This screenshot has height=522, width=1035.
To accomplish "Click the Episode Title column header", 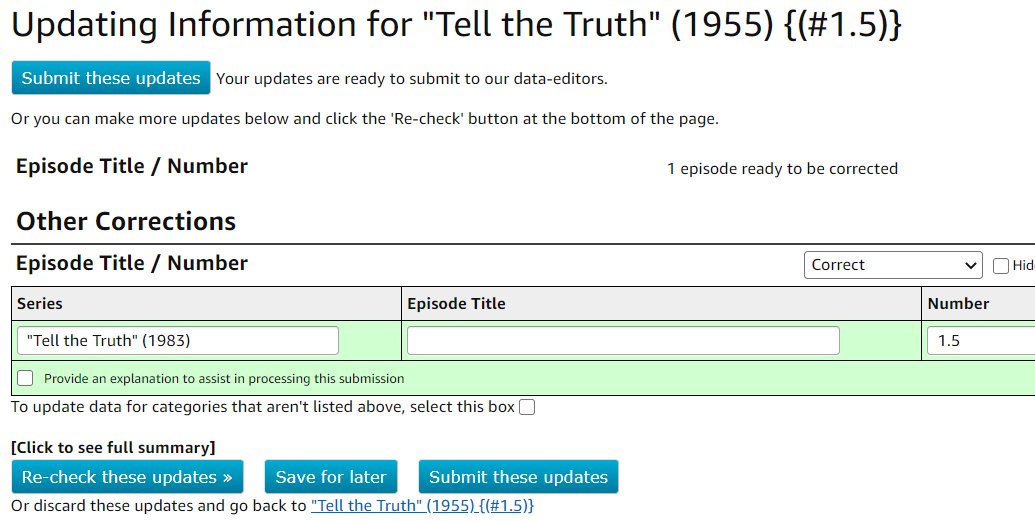I will [456, 304].
